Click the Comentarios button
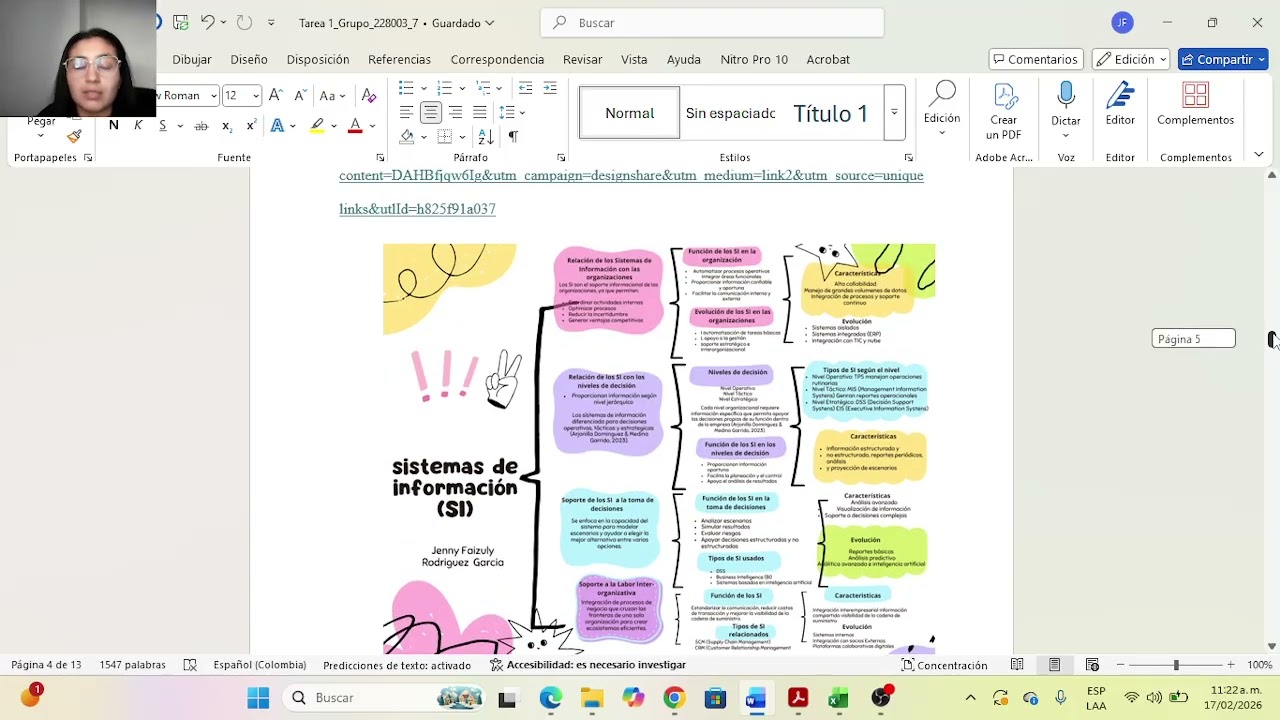Screen dimensions: 1280x720 tap(1036, 59)
